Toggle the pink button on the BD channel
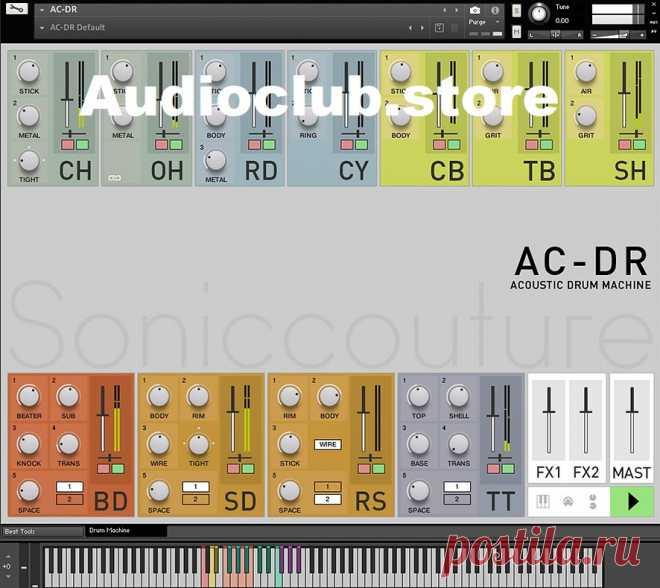The height and width of the screenshot is (588, 660). pos(103,469)
